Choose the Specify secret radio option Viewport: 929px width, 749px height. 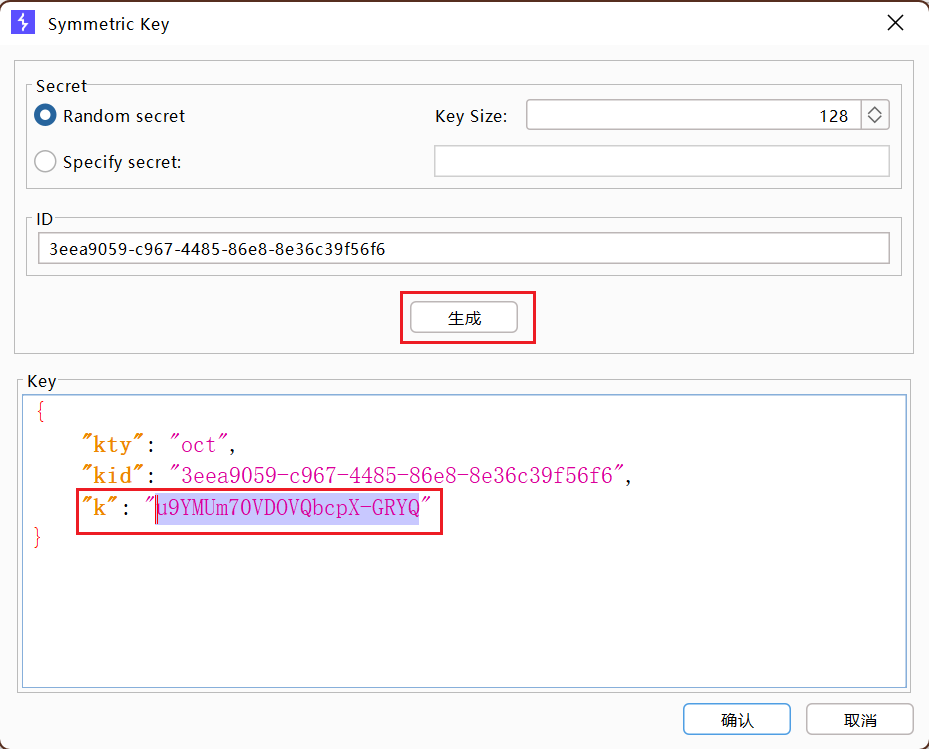(x=45, y=162)
